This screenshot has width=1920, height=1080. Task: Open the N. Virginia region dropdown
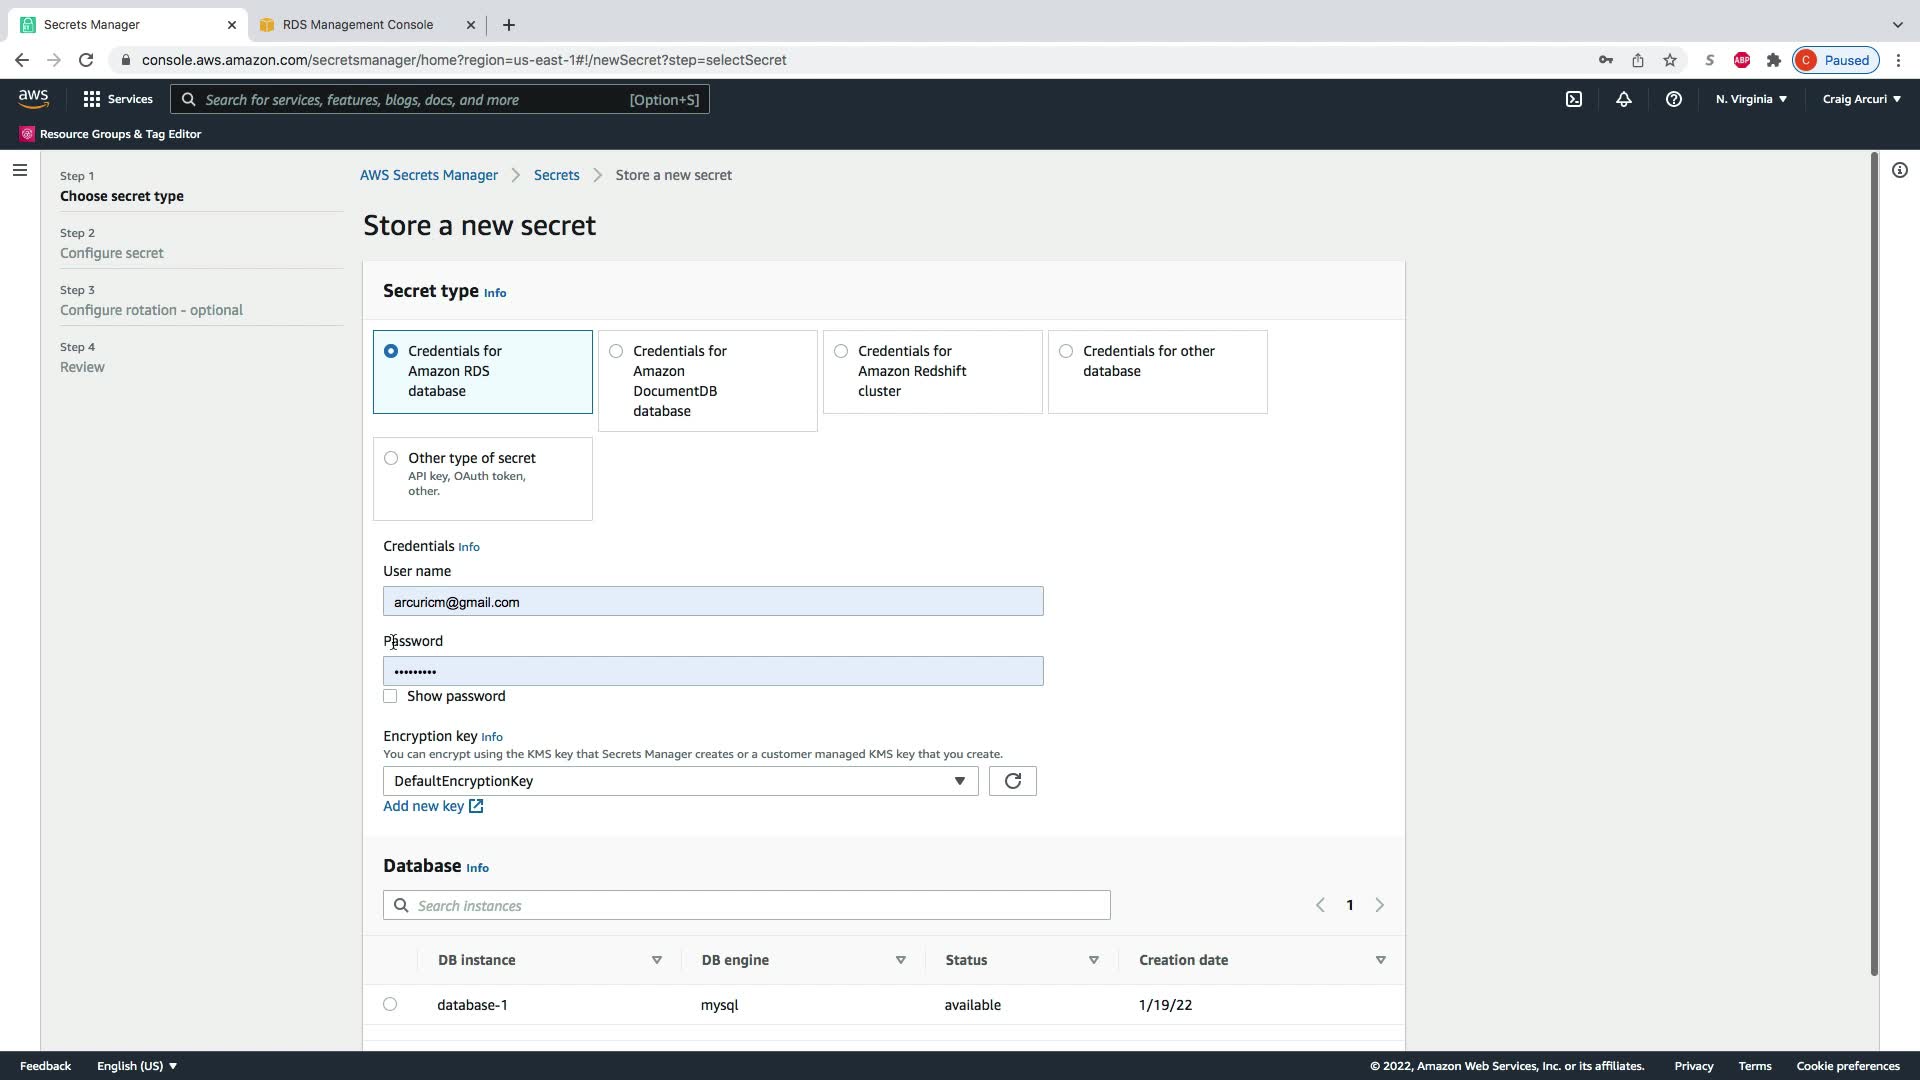coord(1751,99)
